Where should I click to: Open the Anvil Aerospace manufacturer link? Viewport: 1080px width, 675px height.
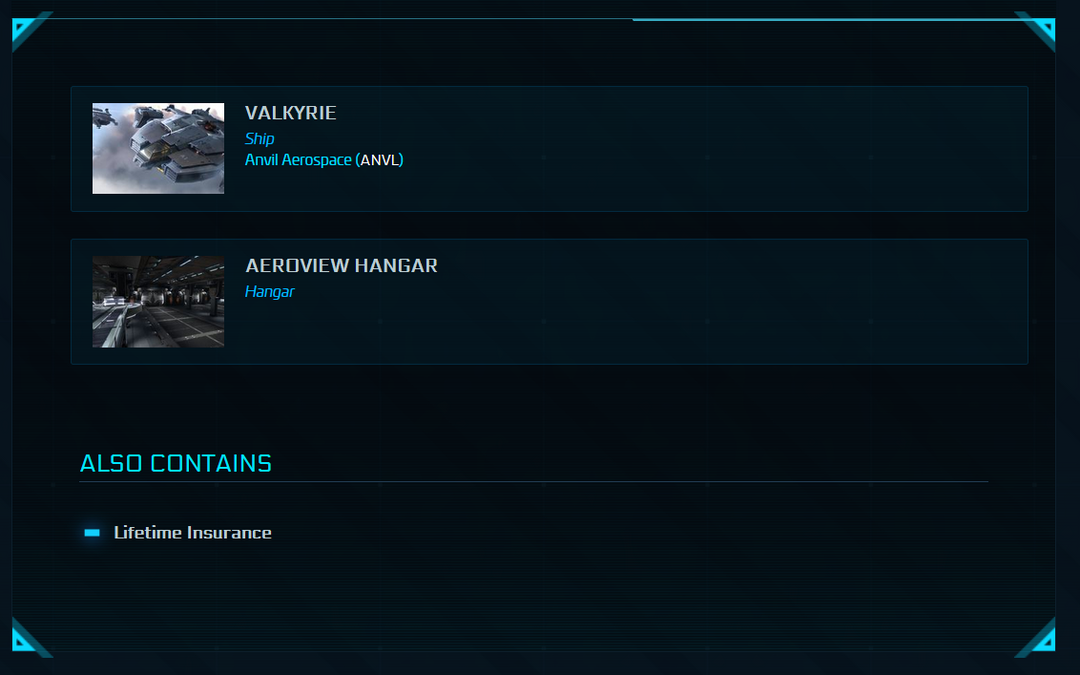click(x=298, y=160)
